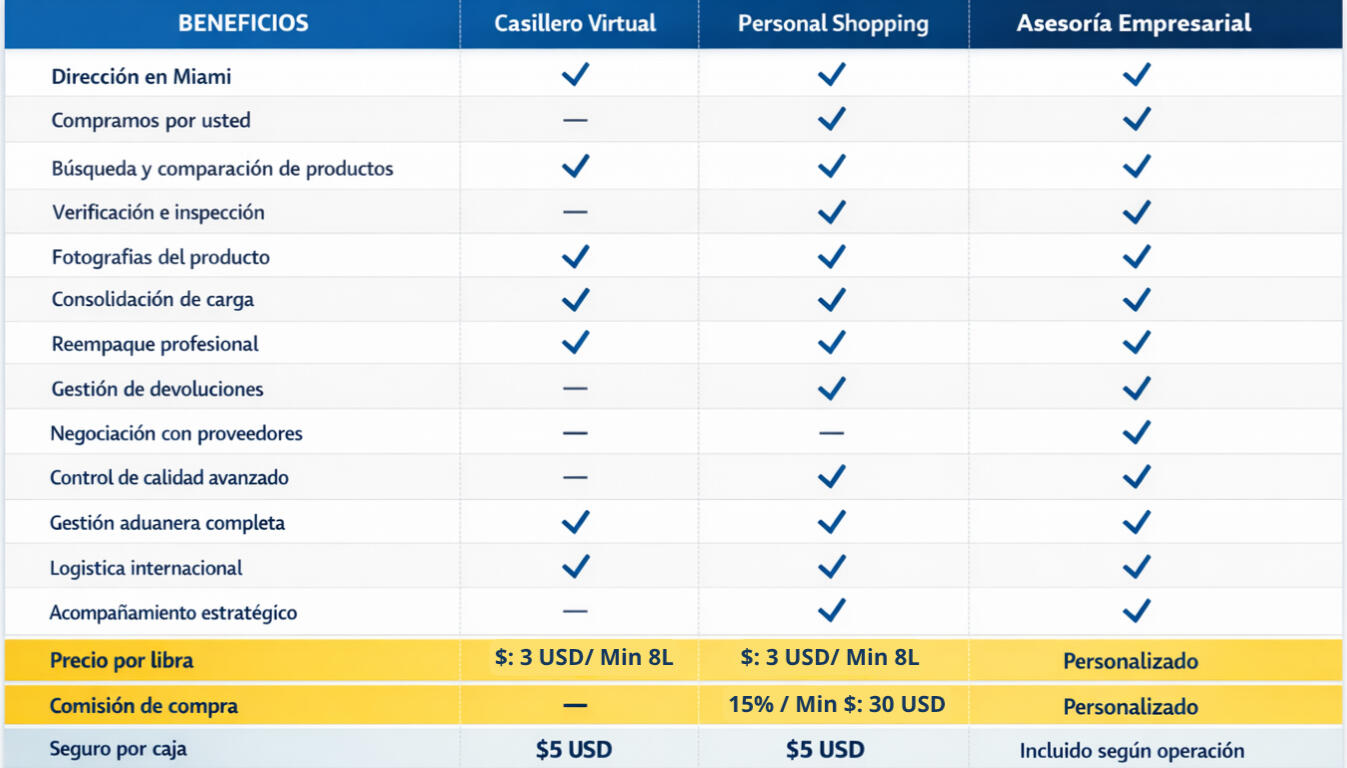This screenshot has width=1347, height=768.
Task: Click Casillero Virtual dash for Comisión de compra
Action: coord(575,705)
